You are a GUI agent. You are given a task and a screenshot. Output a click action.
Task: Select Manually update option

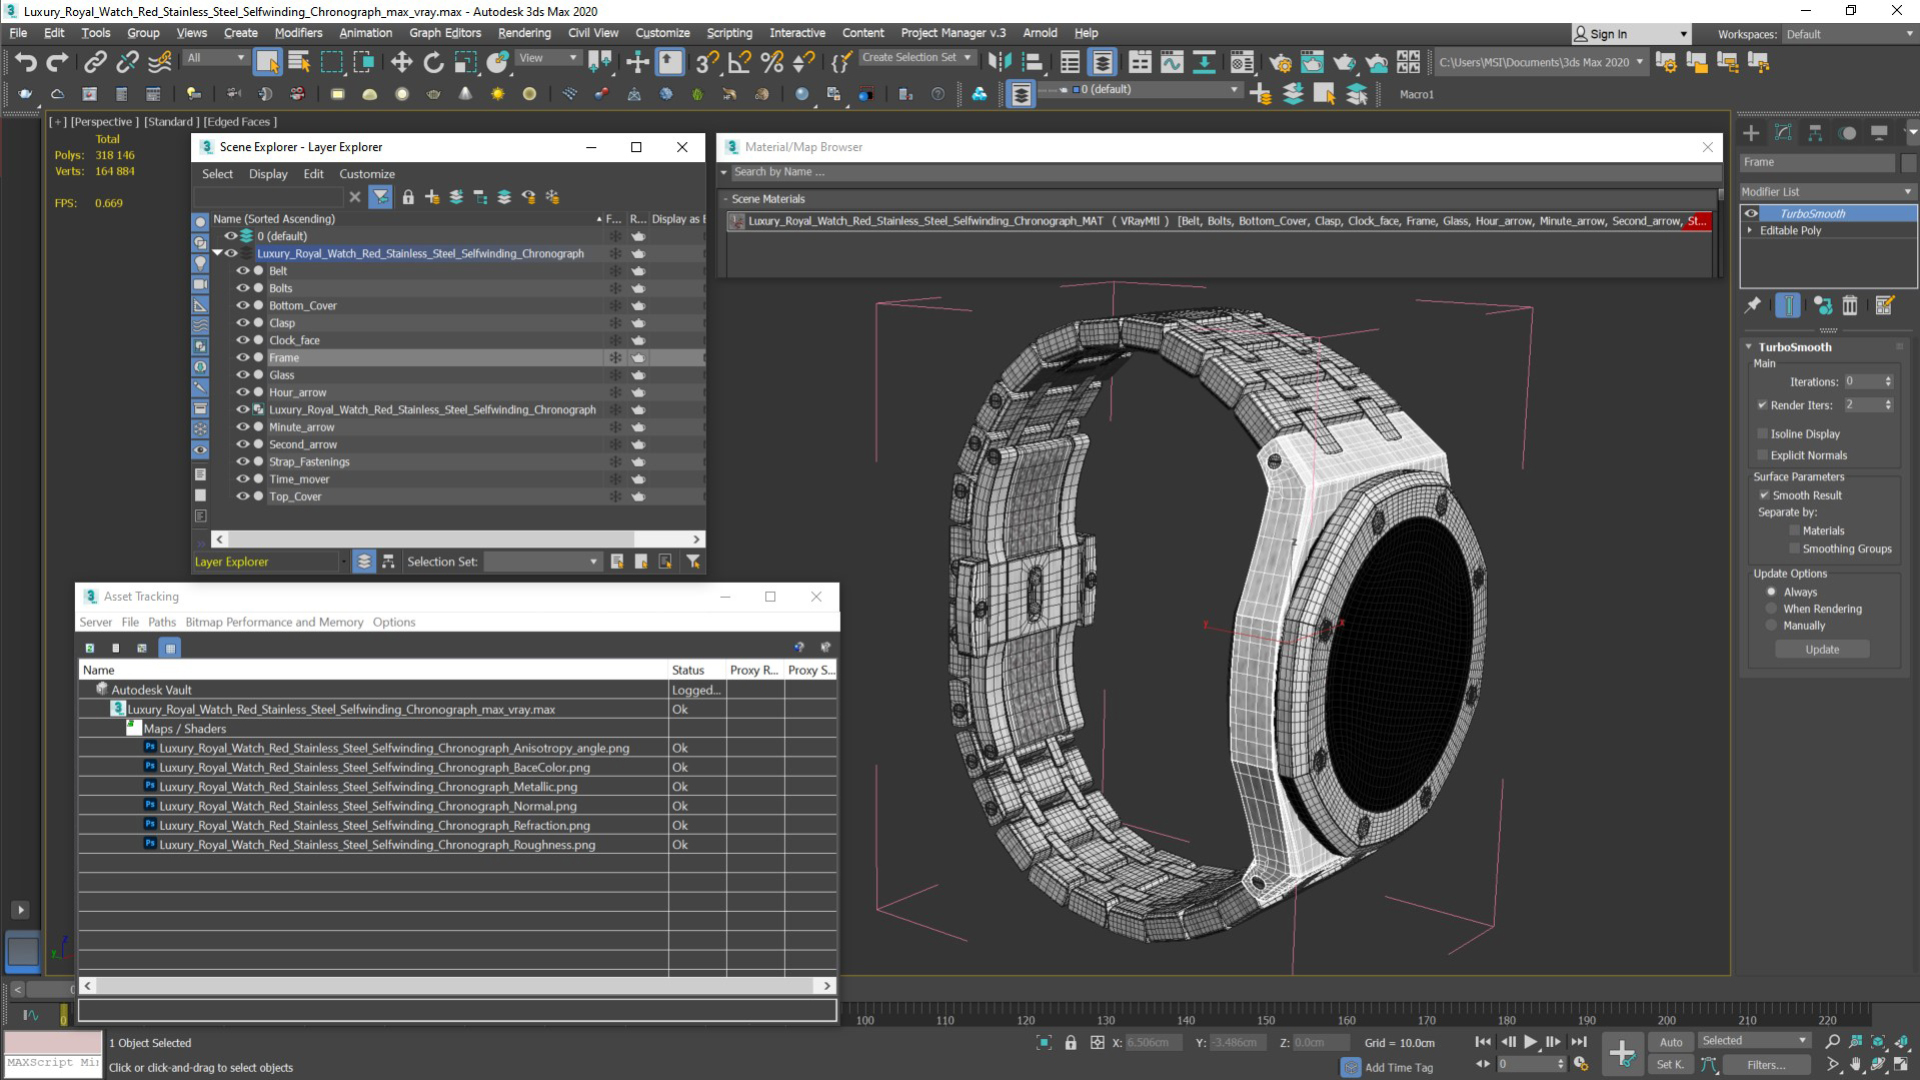tap(1772, 626)
